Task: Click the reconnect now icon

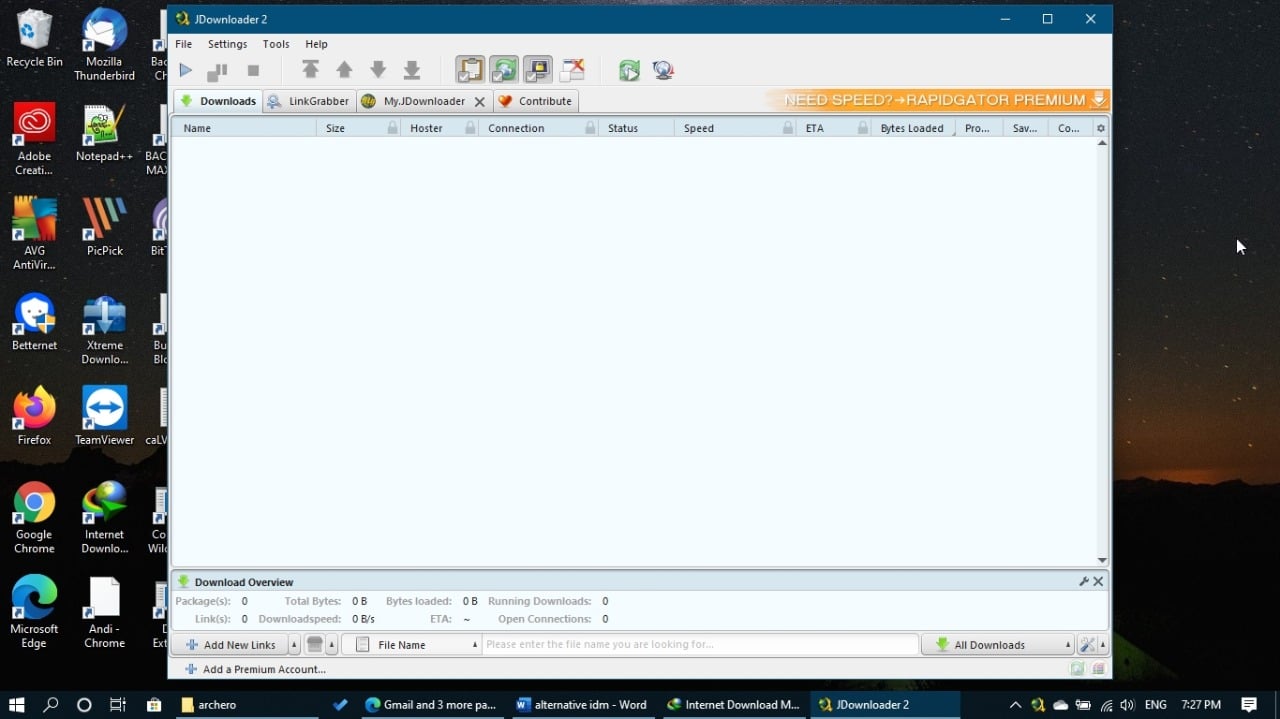Action: (x=629, y=70)
